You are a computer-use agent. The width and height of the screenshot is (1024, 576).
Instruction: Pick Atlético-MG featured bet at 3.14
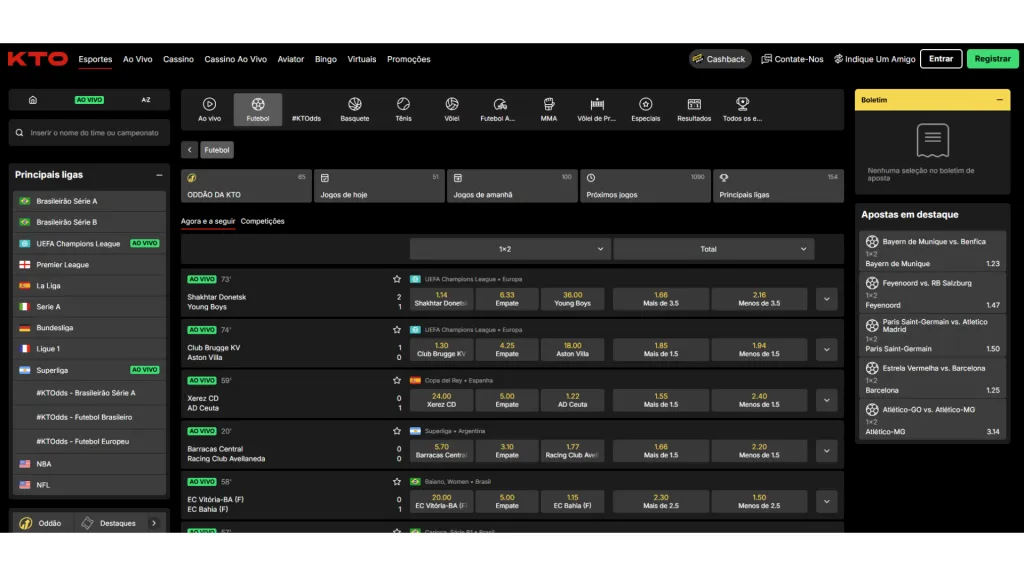point(932,420)
